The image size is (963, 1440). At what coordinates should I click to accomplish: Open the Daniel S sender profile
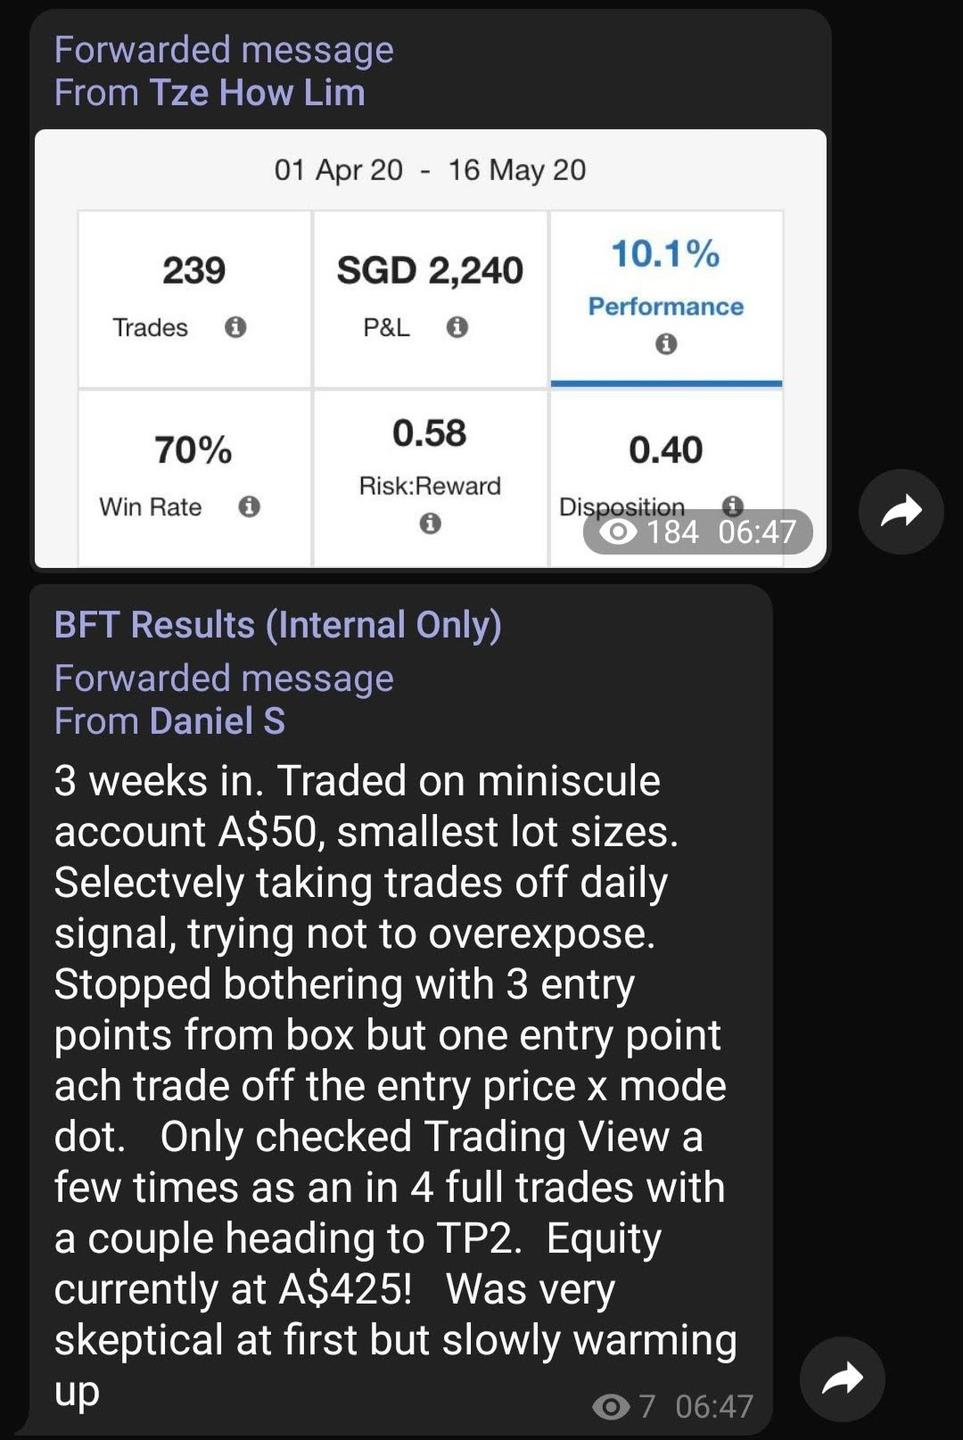click(x=217, y=721)
